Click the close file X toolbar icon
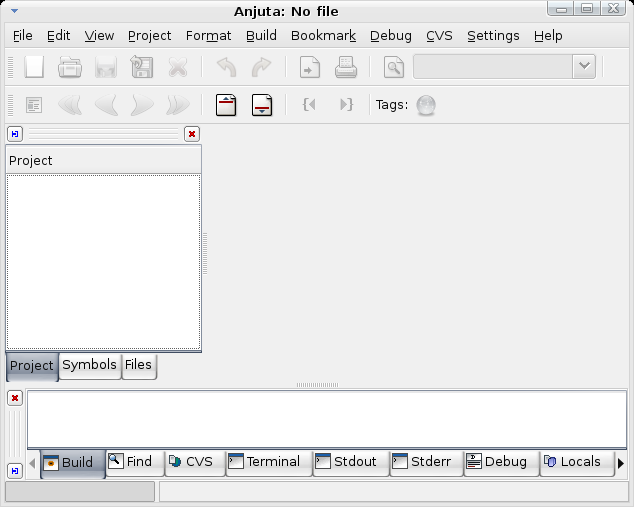The height and width of the screenshot is (507, 634). 178,67
